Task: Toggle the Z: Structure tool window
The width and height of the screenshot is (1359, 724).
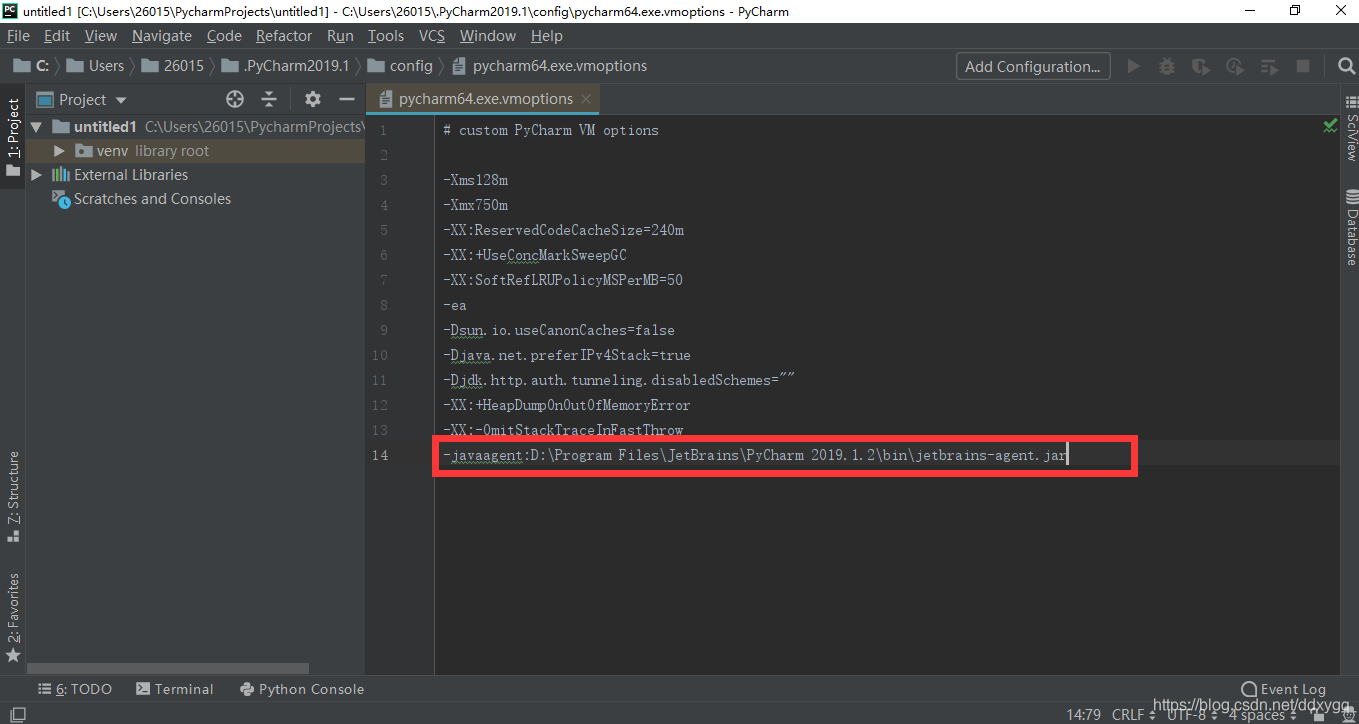Action: [x=13, y=496]
